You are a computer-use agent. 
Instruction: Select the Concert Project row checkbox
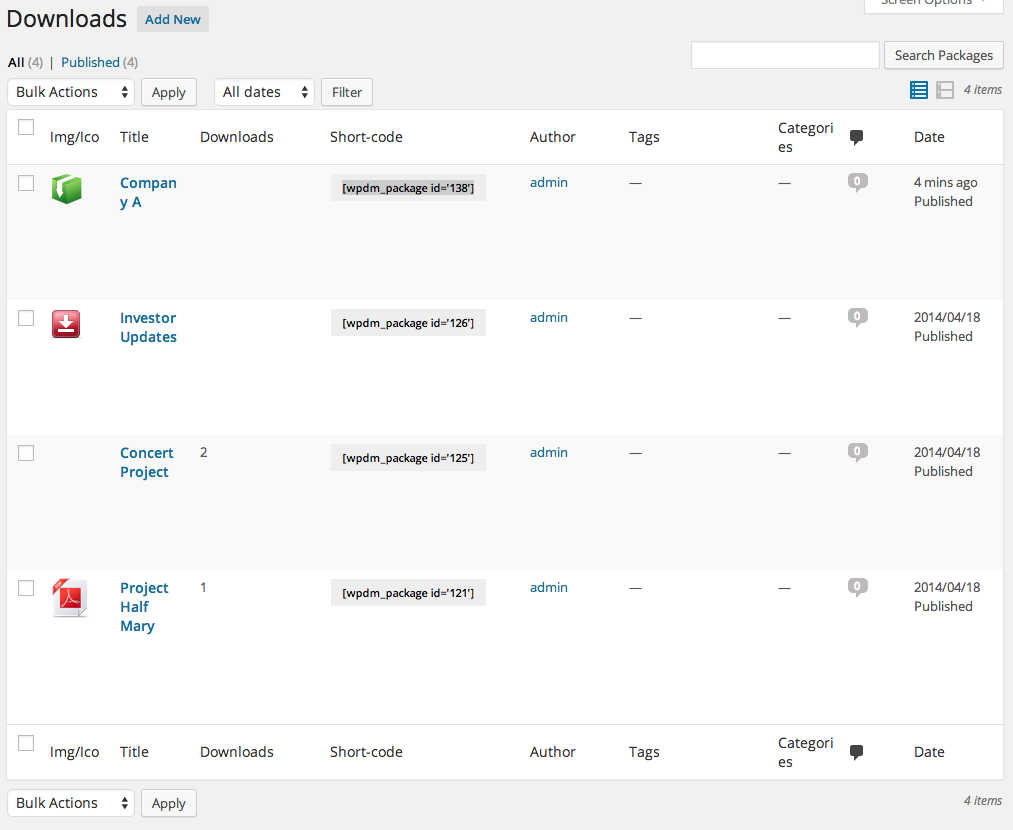pyautogui.click(x=26, y=453)
